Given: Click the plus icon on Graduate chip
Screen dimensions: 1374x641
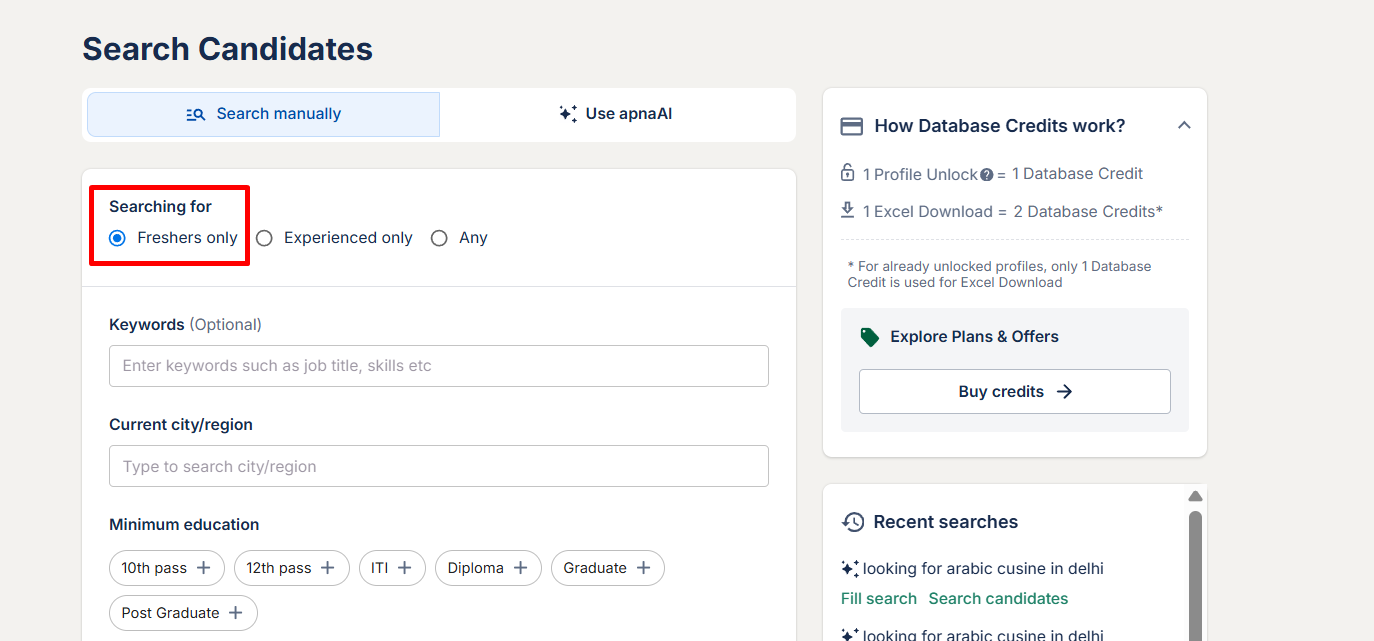Looking at the screenshot, I should click(x=644, y=568).
